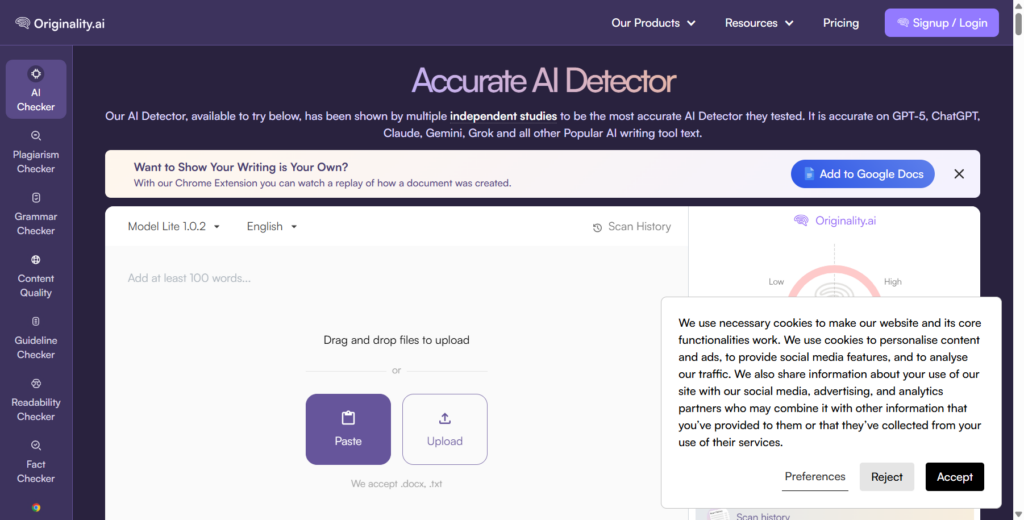Viewport: 1024px width, 520px height.
Task: Click the Originality.ai label in results panel
Action: [x=835, y=221]
